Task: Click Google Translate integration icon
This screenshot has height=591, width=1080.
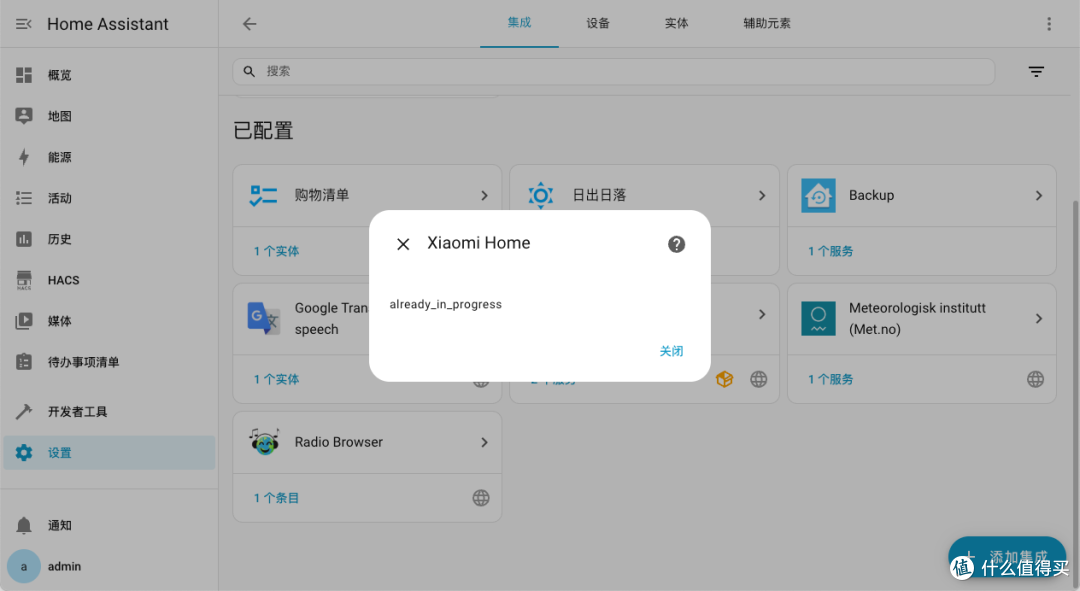Action: tap(263, 318)
